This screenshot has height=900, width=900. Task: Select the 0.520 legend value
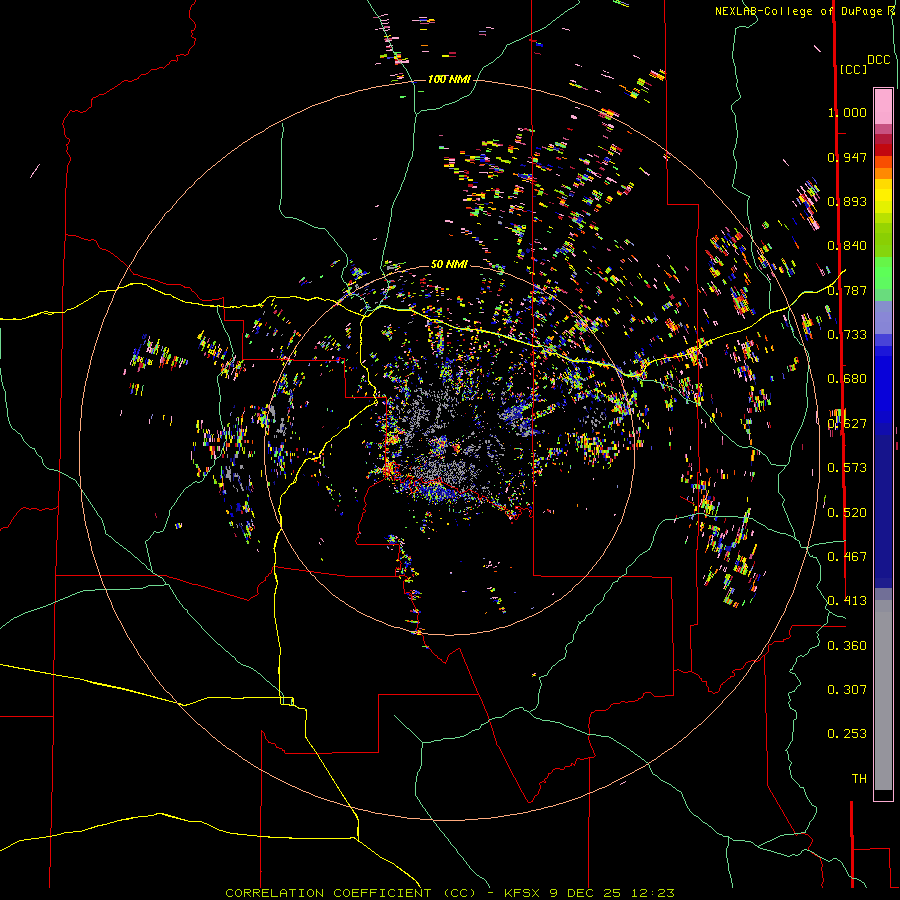(847, 513)
